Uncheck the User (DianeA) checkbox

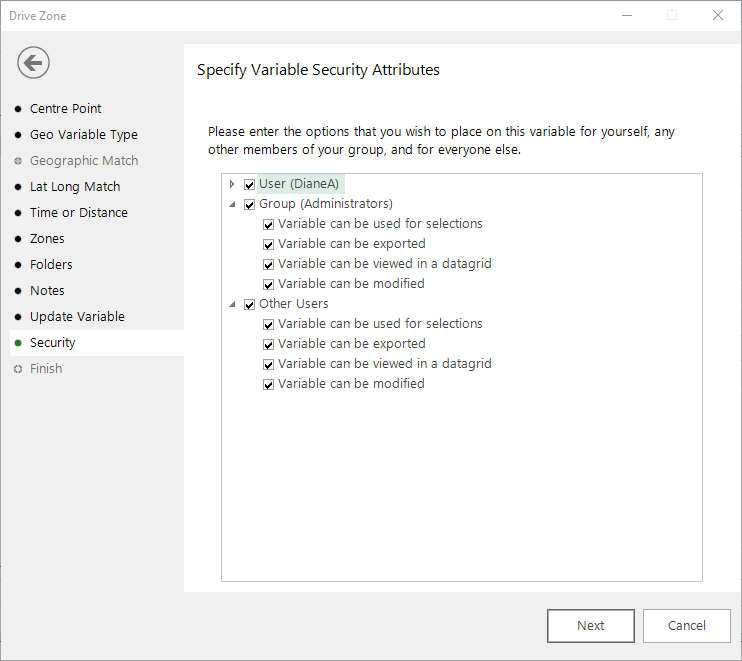249,185
